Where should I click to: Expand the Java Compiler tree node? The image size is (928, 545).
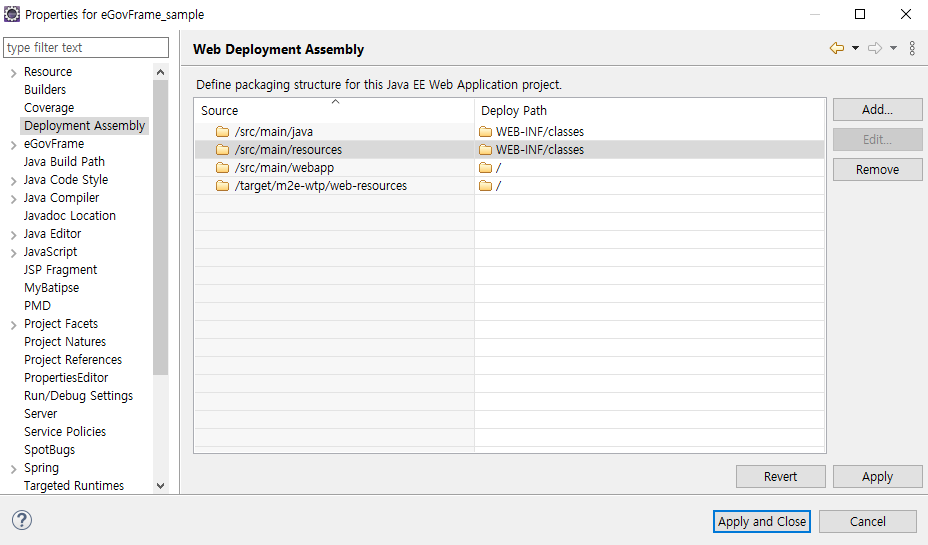[x=13, y=199]
